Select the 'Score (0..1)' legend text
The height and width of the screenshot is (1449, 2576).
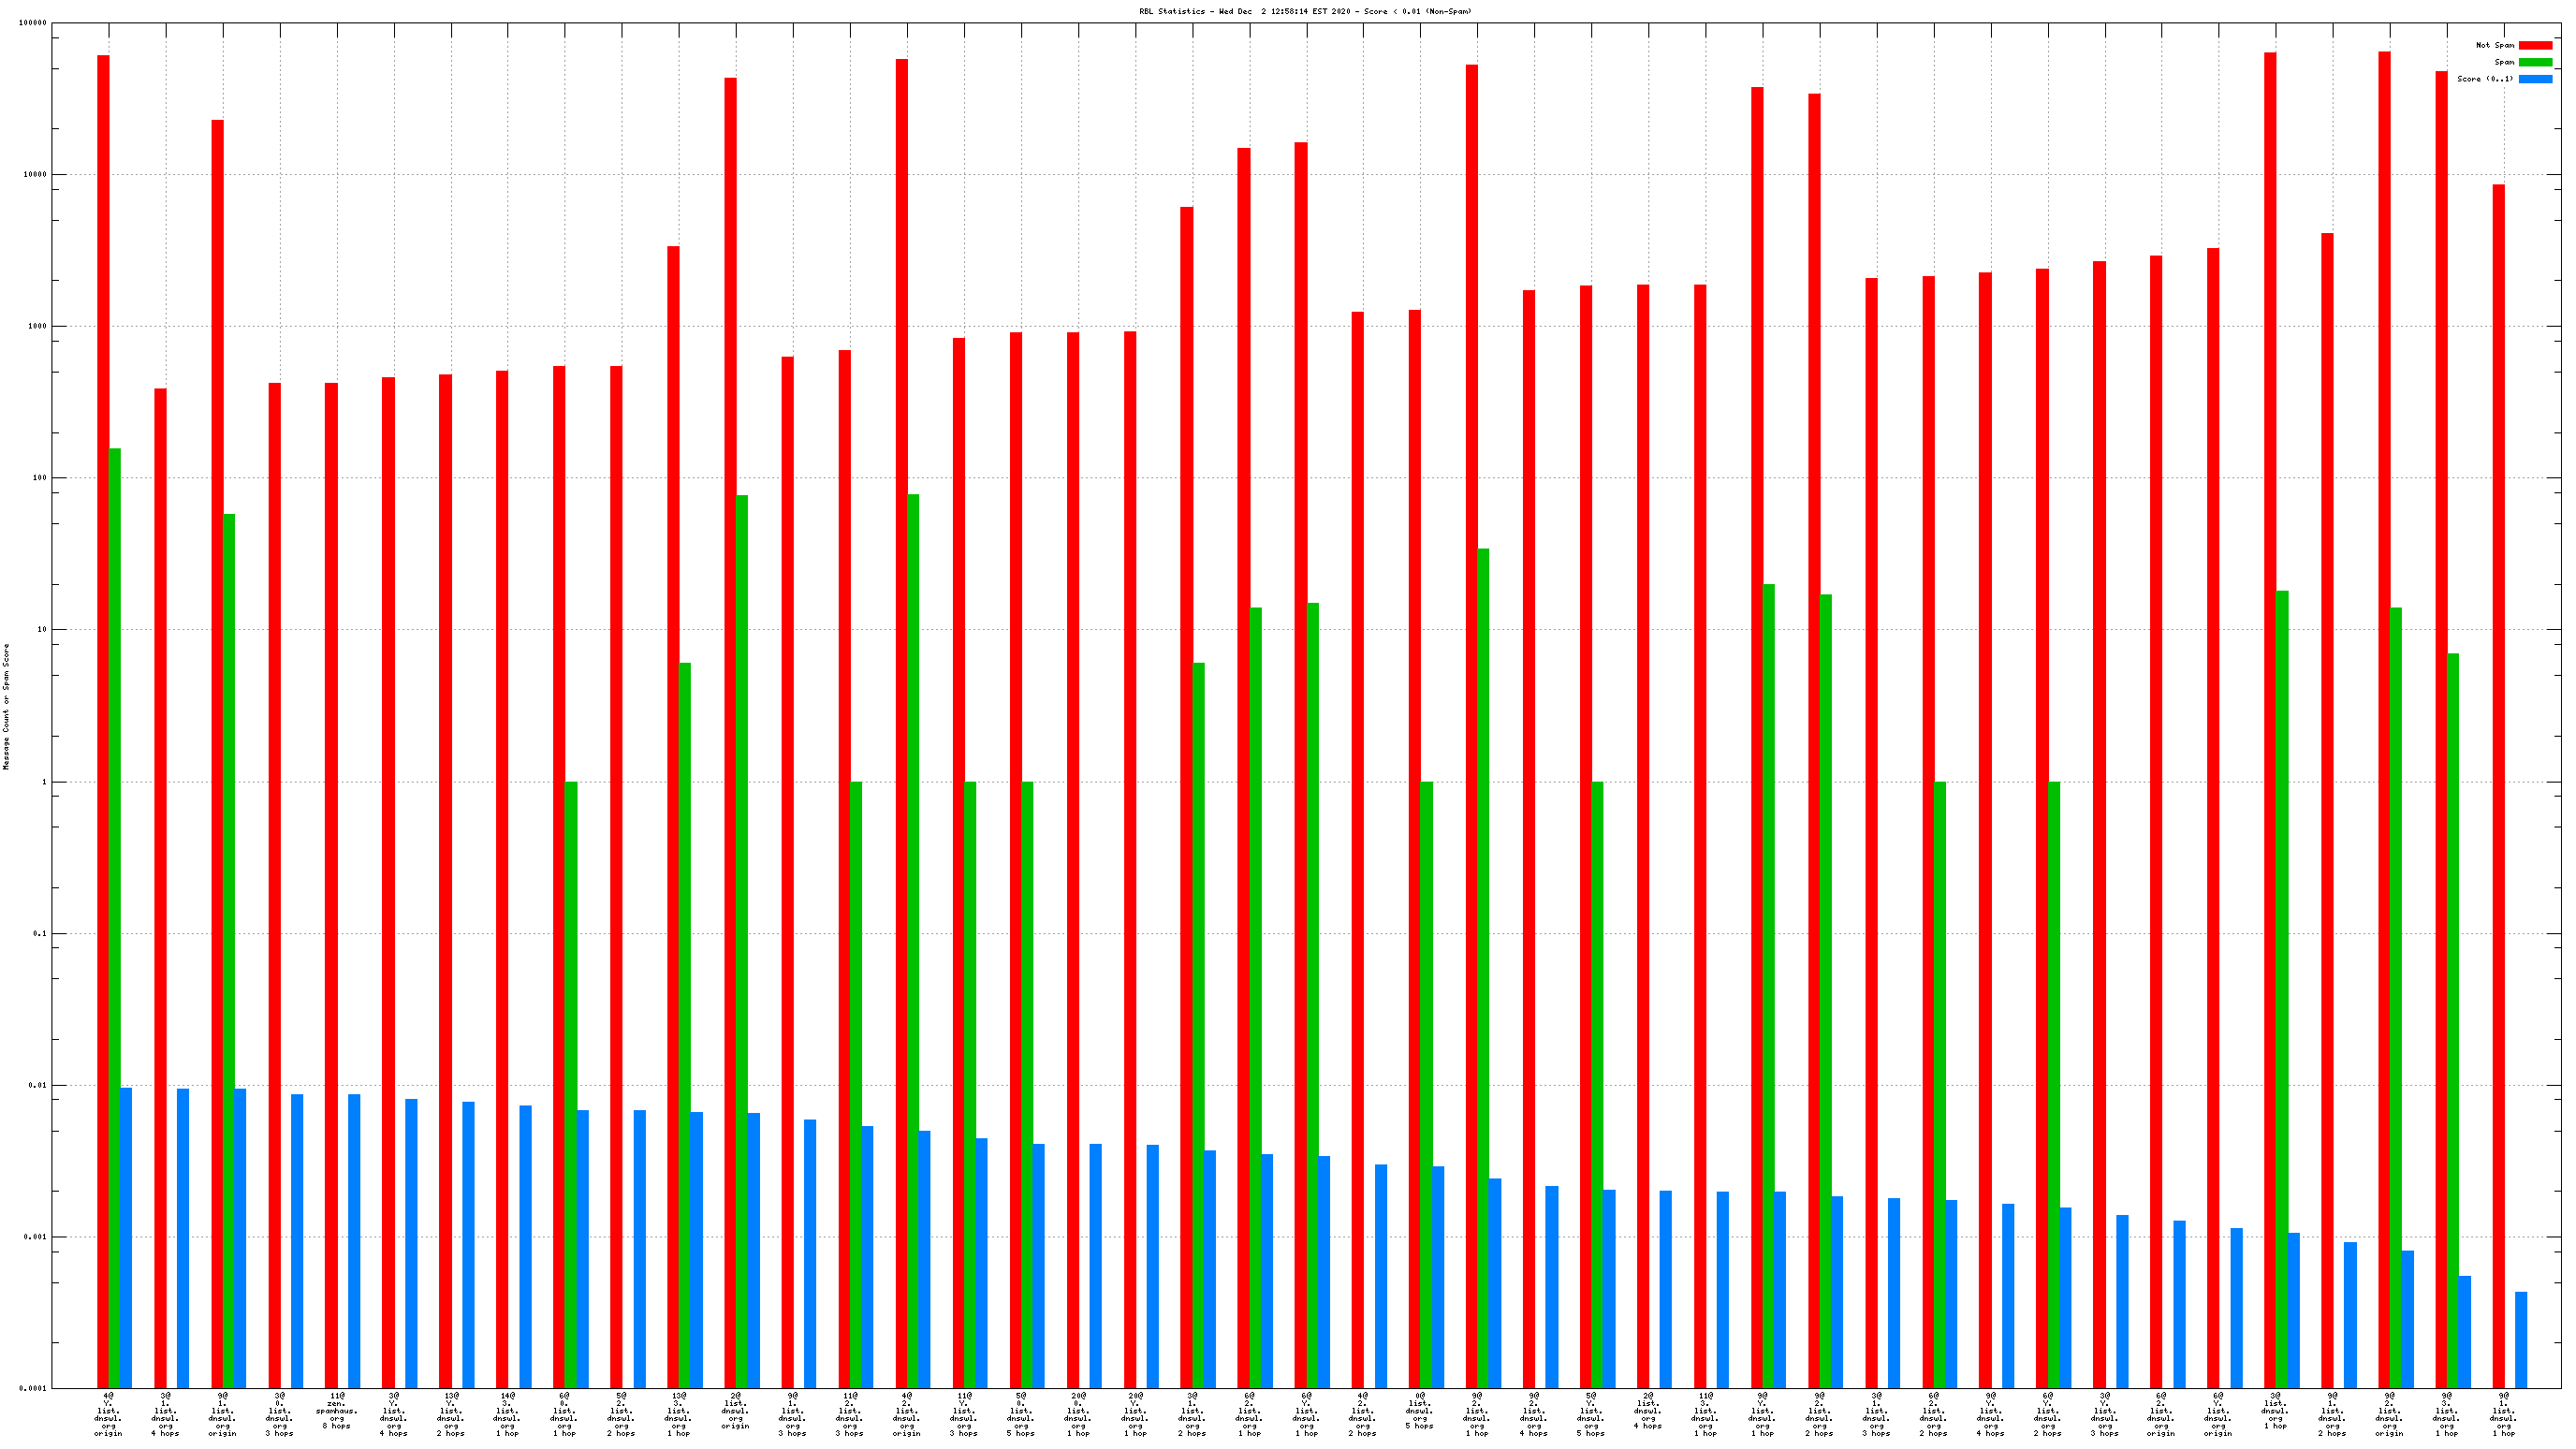2484,79
